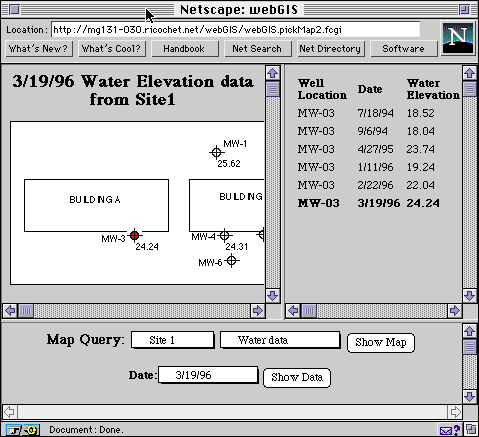Click the Netscape N logo icon
Screen dimensions: 479x437
tap(458, 38)
